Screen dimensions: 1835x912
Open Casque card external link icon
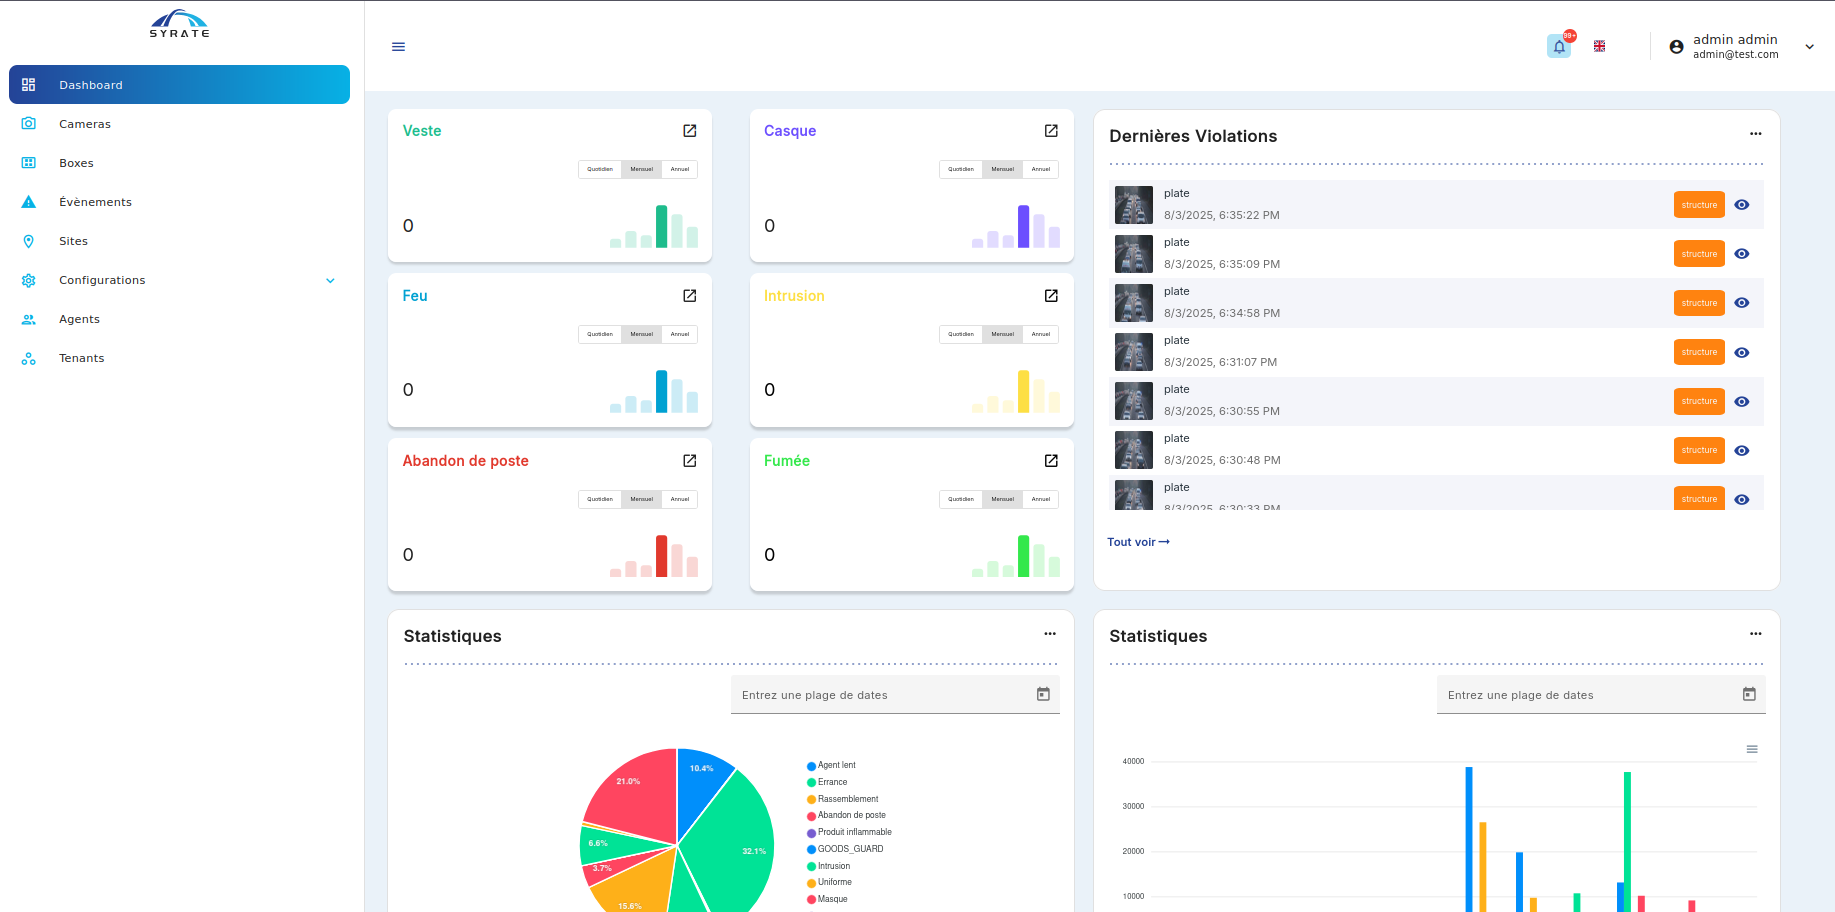[1051, 131]
